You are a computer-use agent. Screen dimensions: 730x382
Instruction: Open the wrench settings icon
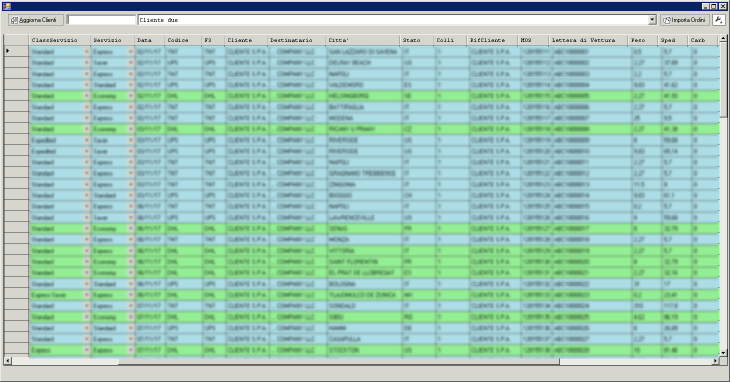click(719, 20)
